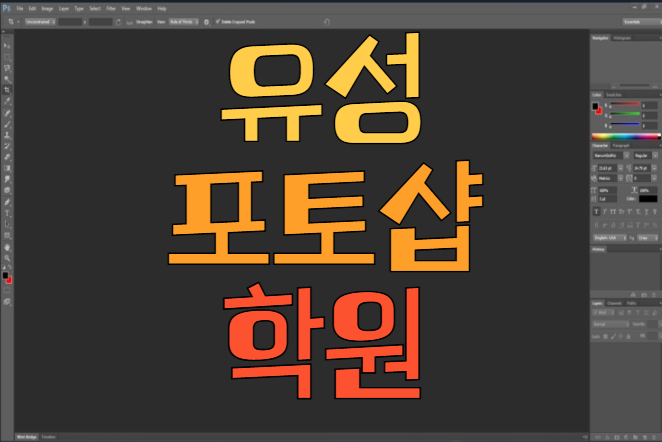Open the Window menu

144,8
